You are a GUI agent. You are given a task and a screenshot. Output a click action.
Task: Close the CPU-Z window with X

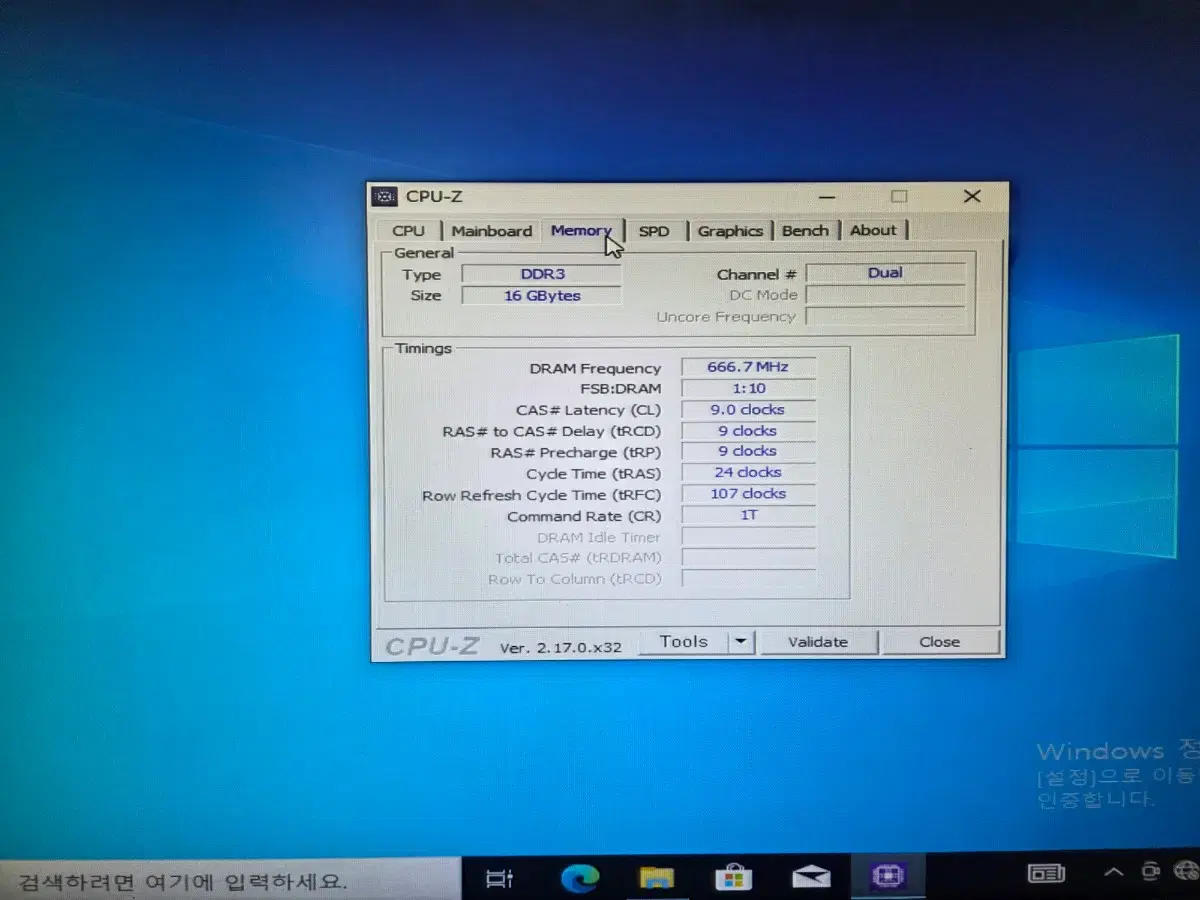point(972,197)
